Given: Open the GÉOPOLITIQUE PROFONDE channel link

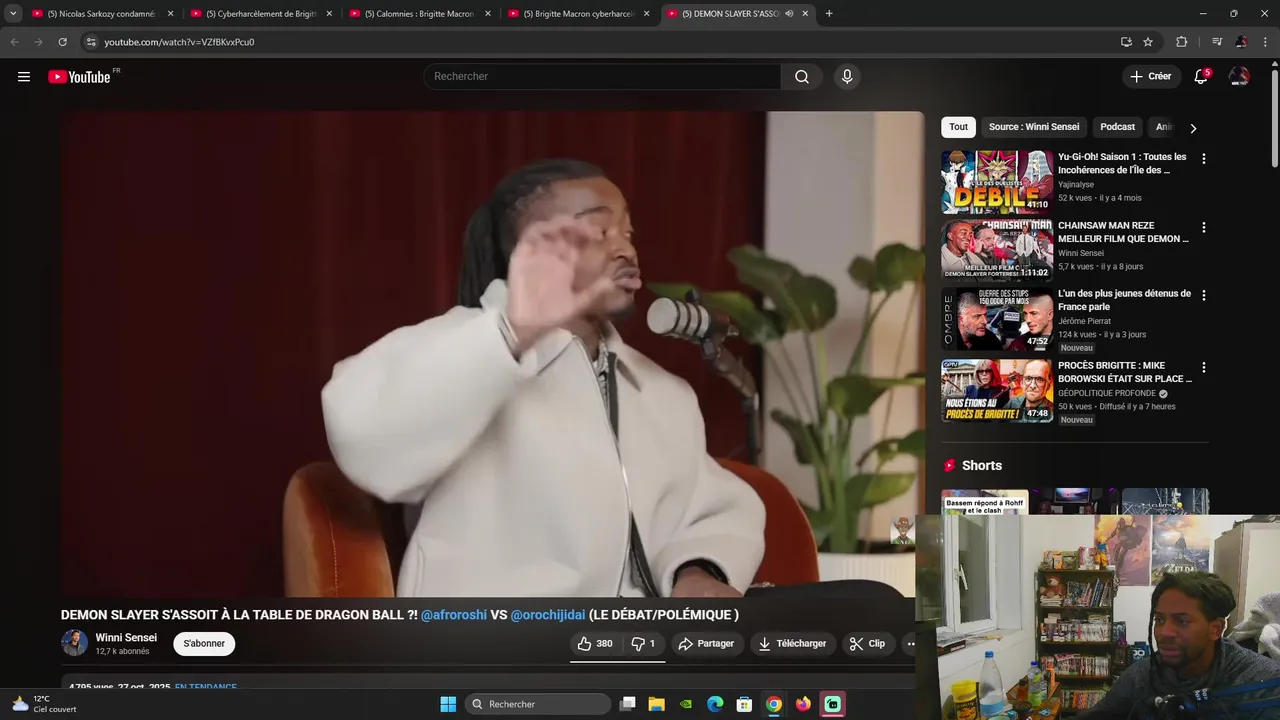Looking at the screenshot, I should point(1107,394).
